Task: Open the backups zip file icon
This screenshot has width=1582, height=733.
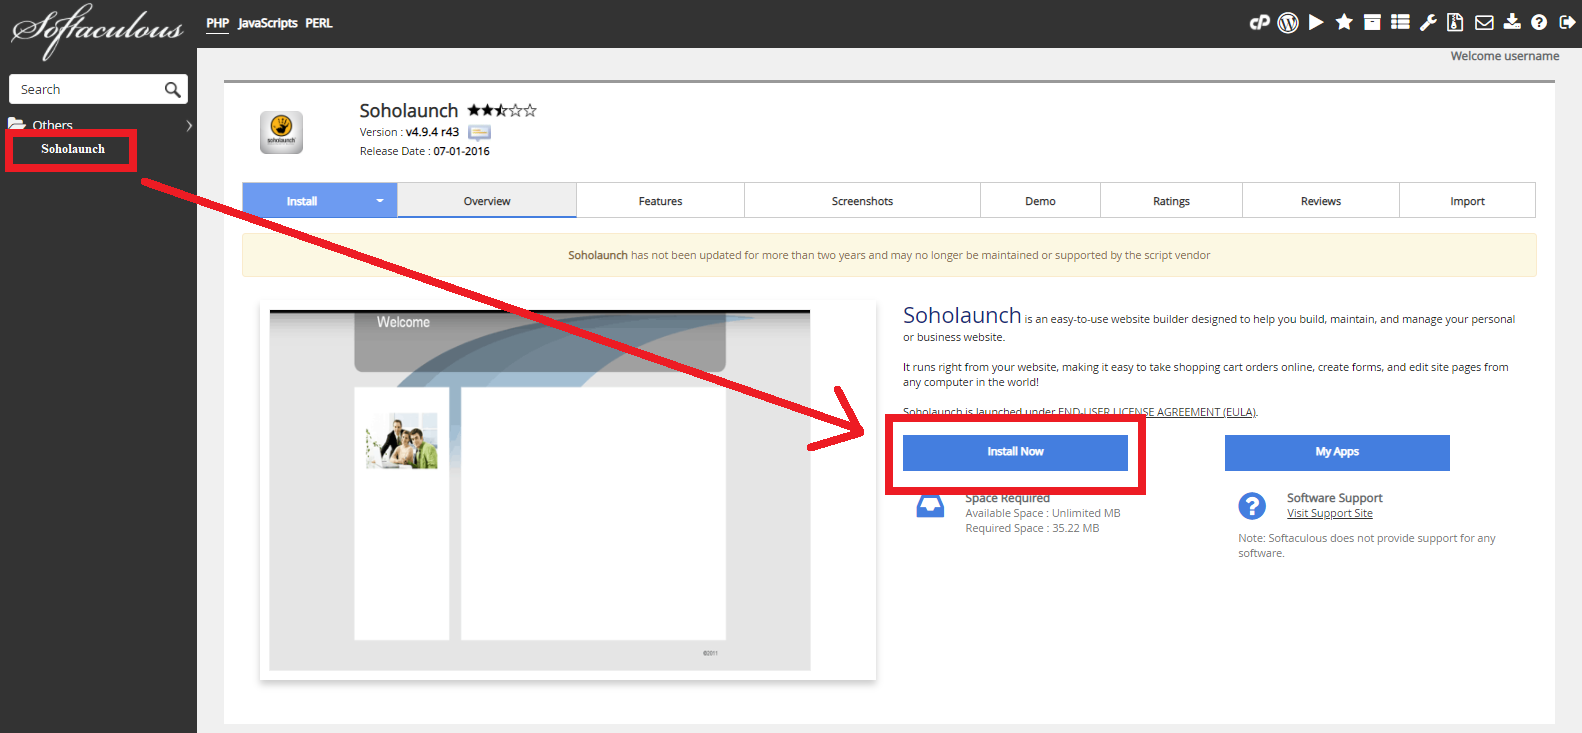Action: coord(1456,22)
